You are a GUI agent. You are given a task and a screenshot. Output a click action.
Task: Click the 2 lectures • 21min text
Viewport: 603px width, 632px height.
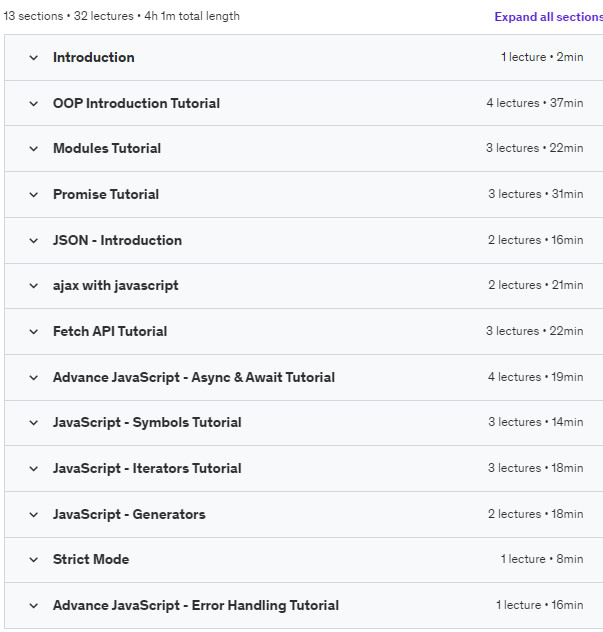(x=536, y=285)
